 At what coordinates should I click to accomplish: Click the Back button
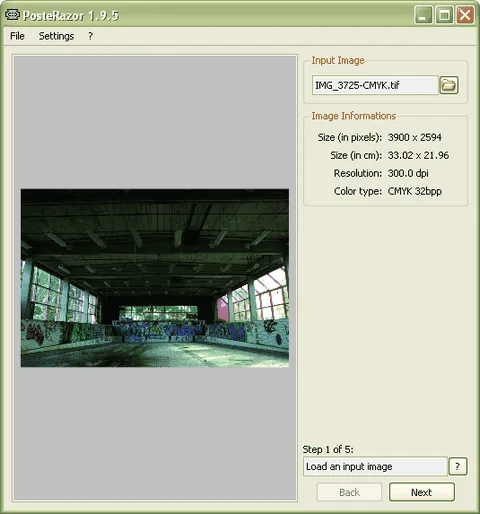pos(349,492)
